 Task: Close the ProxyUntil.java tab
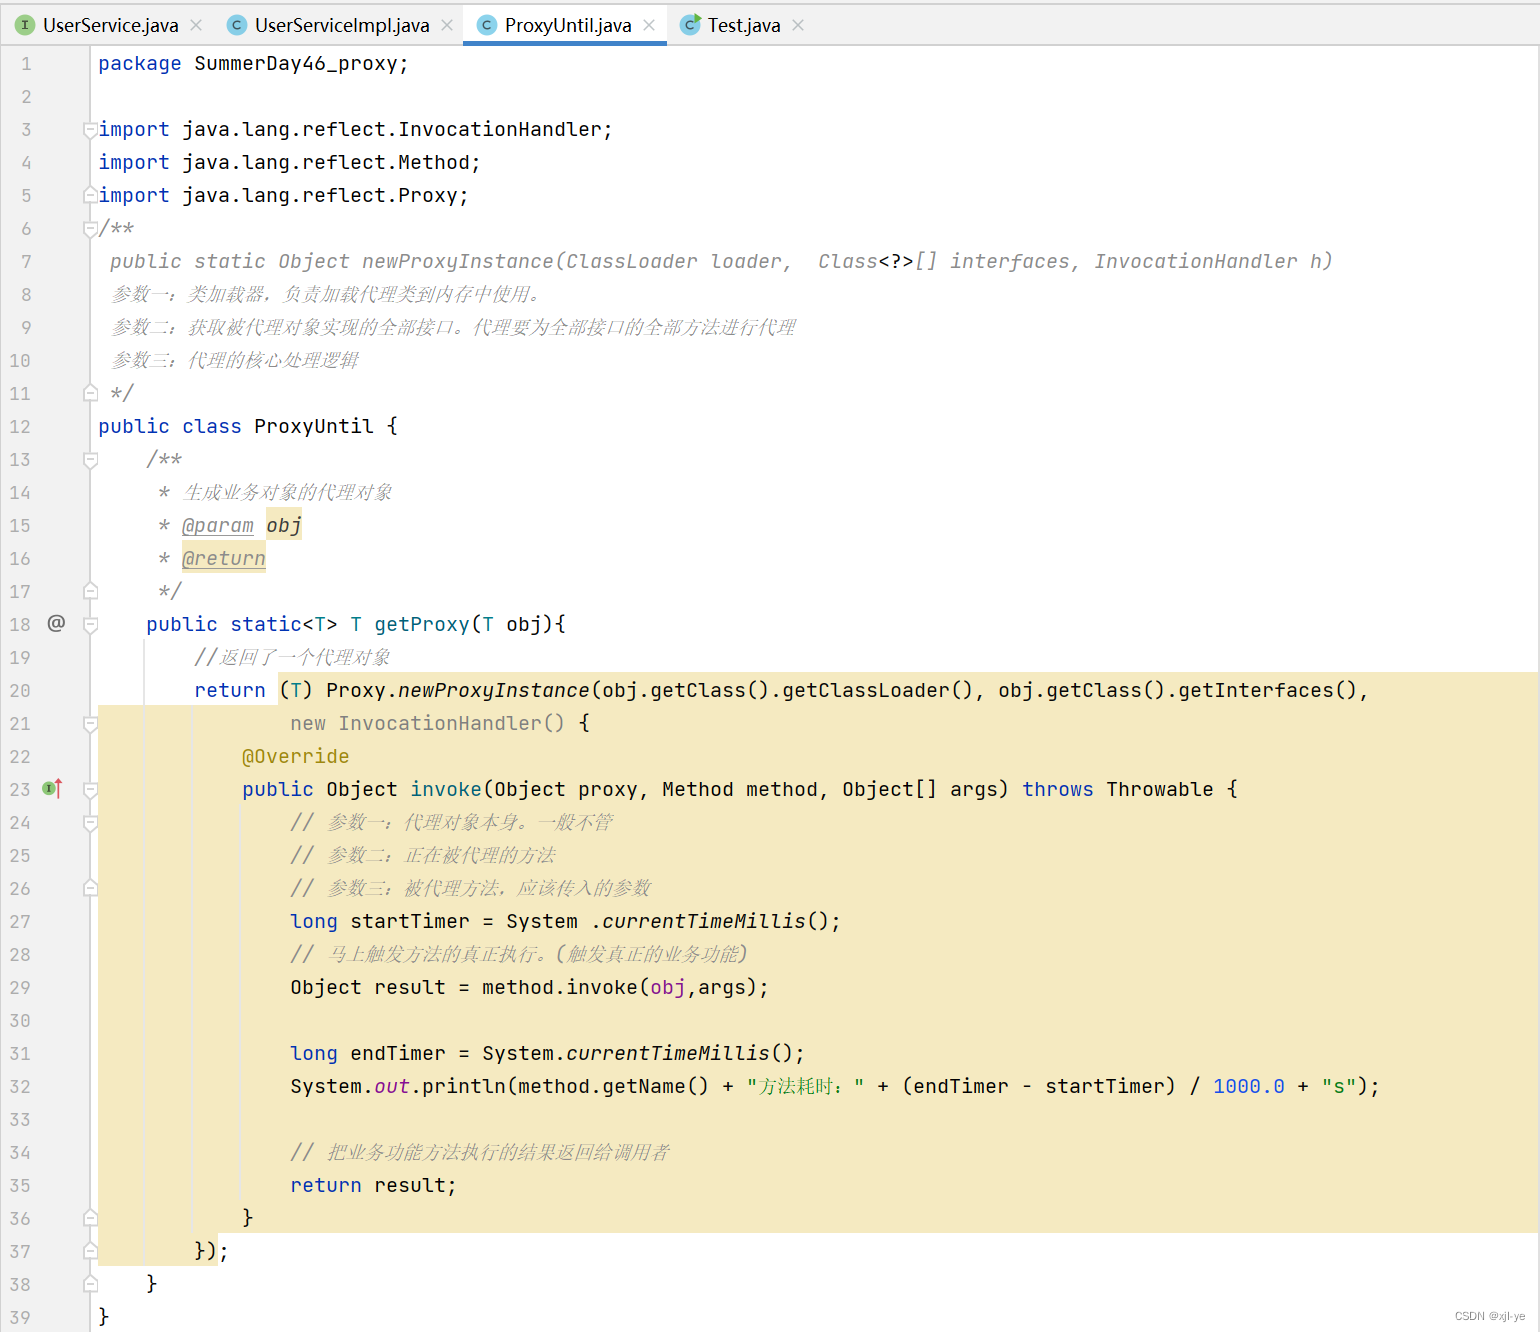click(649, 25)
